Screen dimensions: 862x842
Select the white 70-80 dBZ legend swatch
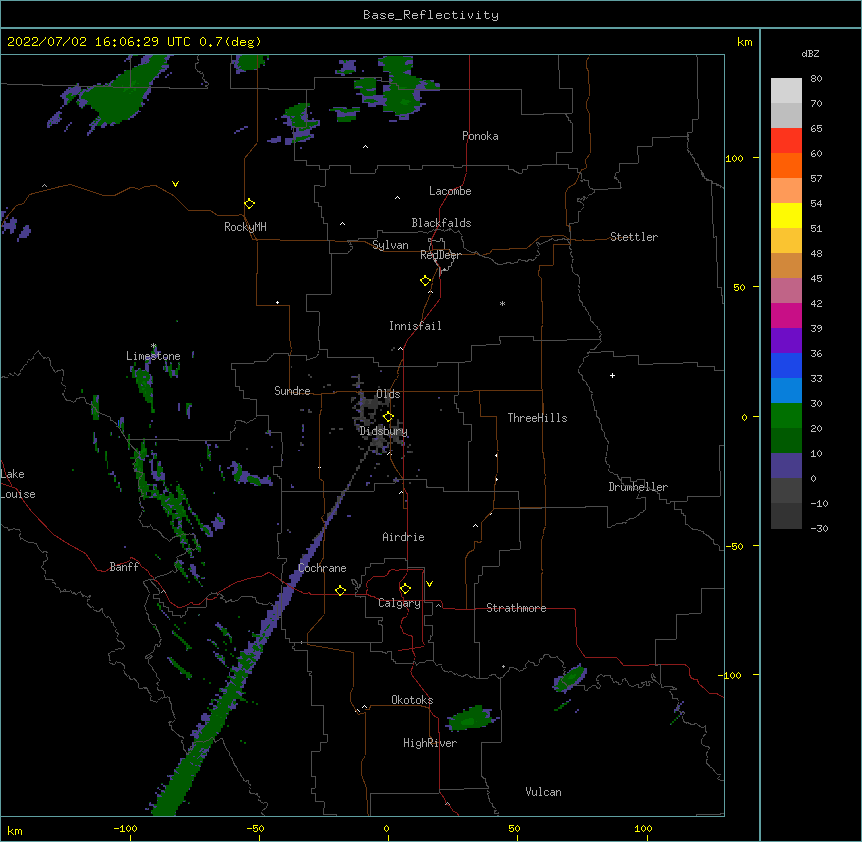786,91
